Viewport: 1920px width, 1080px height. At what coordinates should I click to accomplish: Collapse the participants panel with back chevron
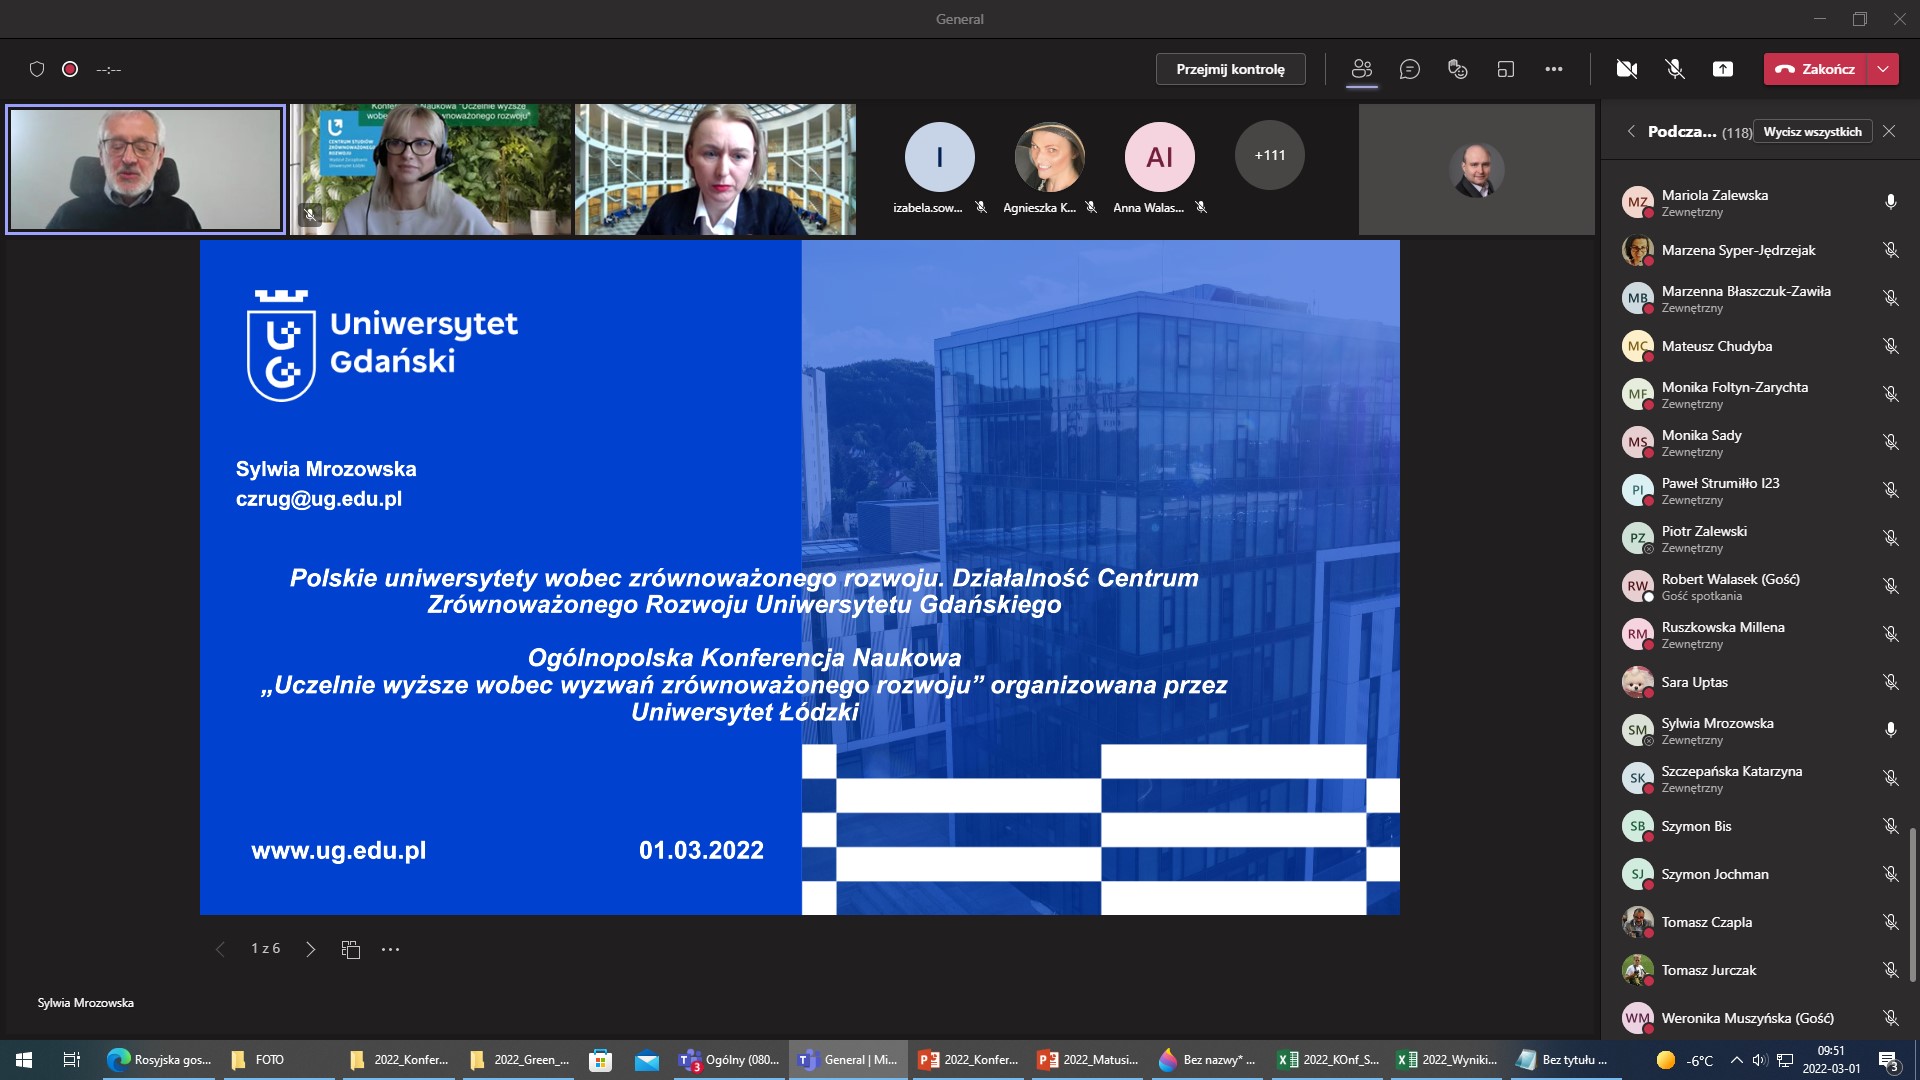tap(1631, 131)
